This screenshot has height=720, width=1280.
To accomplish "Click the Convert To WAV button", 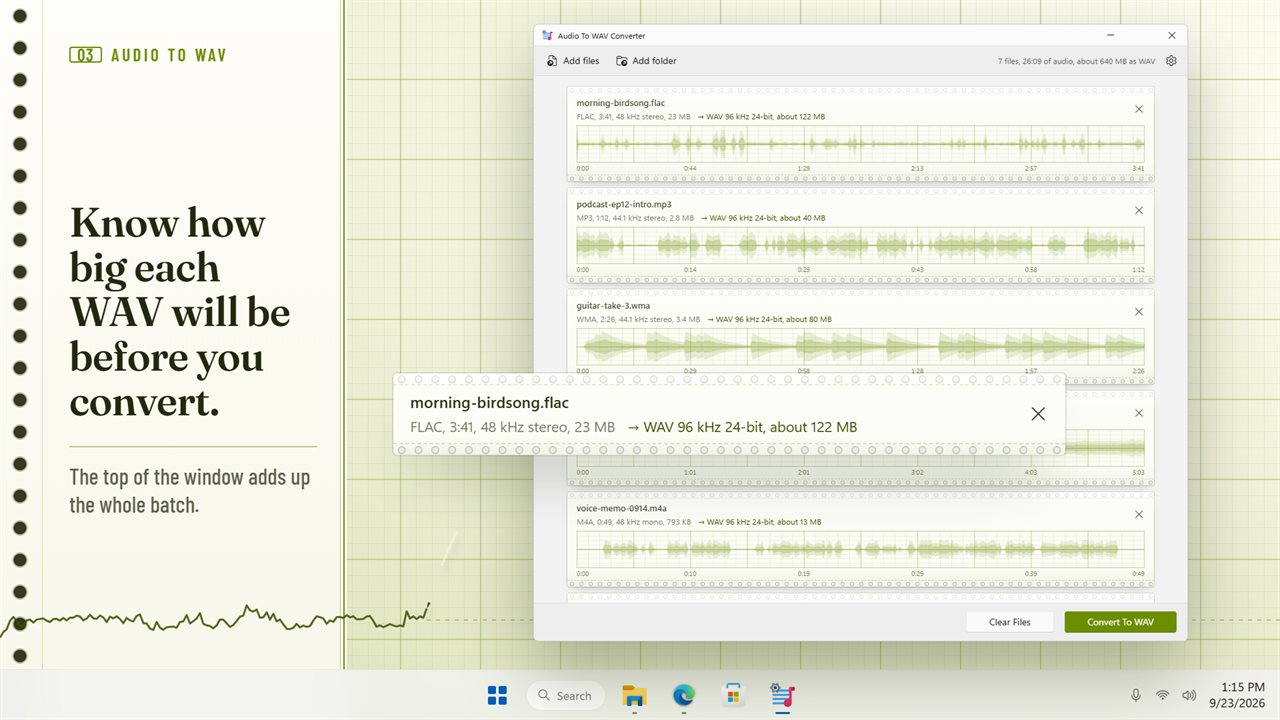I will pyautogui.click(x=1120, y=622).
